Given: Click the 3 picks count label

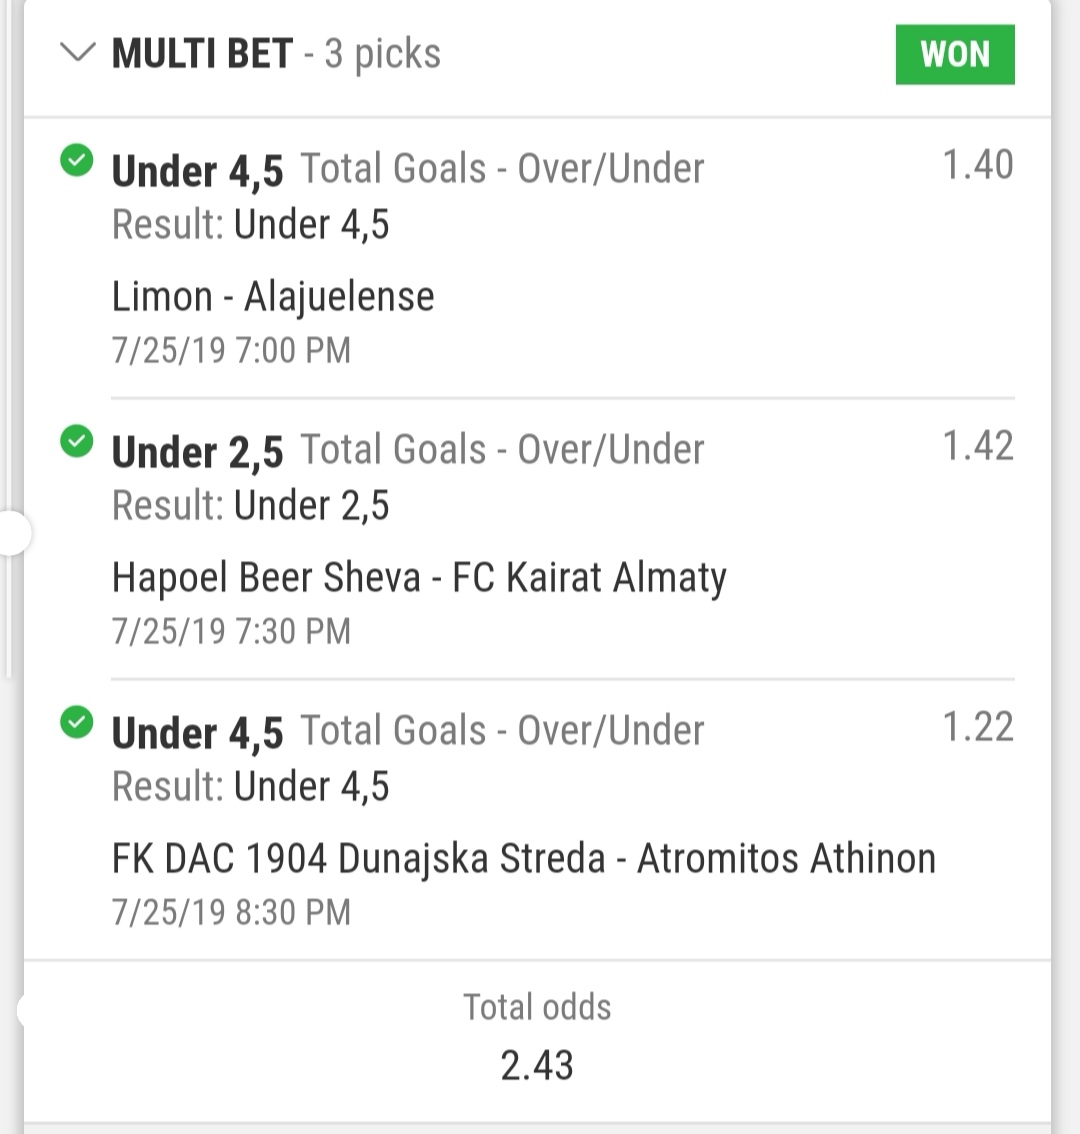Looking at the screenshot, I should click(383, 54).
